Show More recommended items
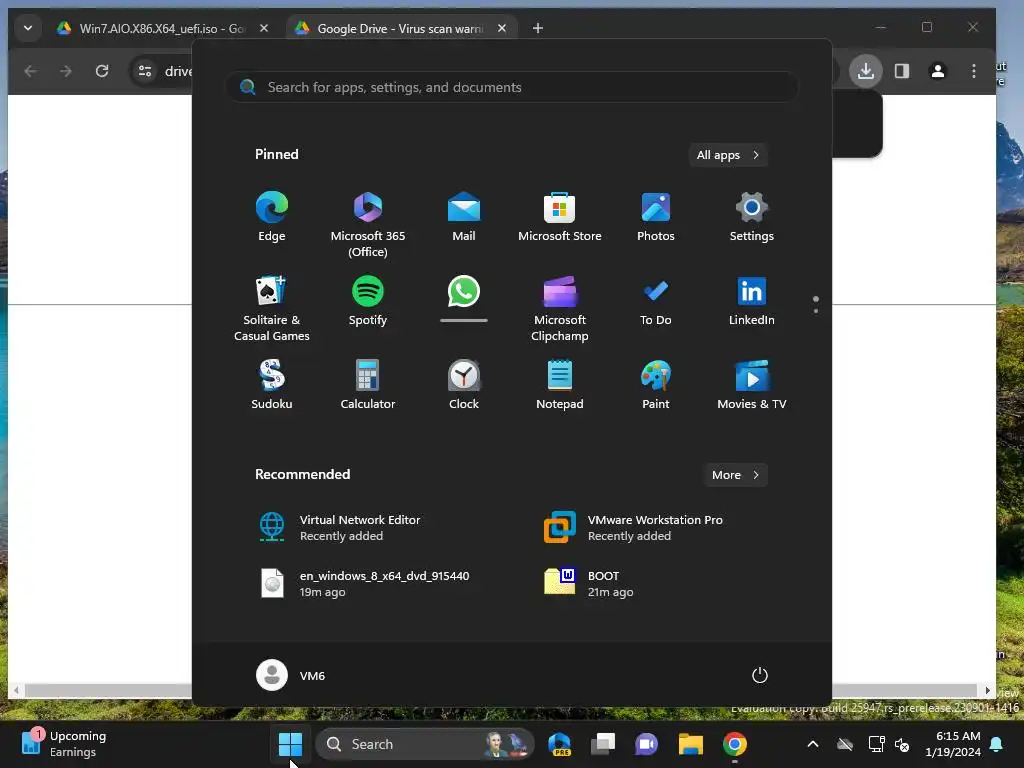The height and width of the screenshot is (768, 1024). pyautogui.click(x=735, y=475)
